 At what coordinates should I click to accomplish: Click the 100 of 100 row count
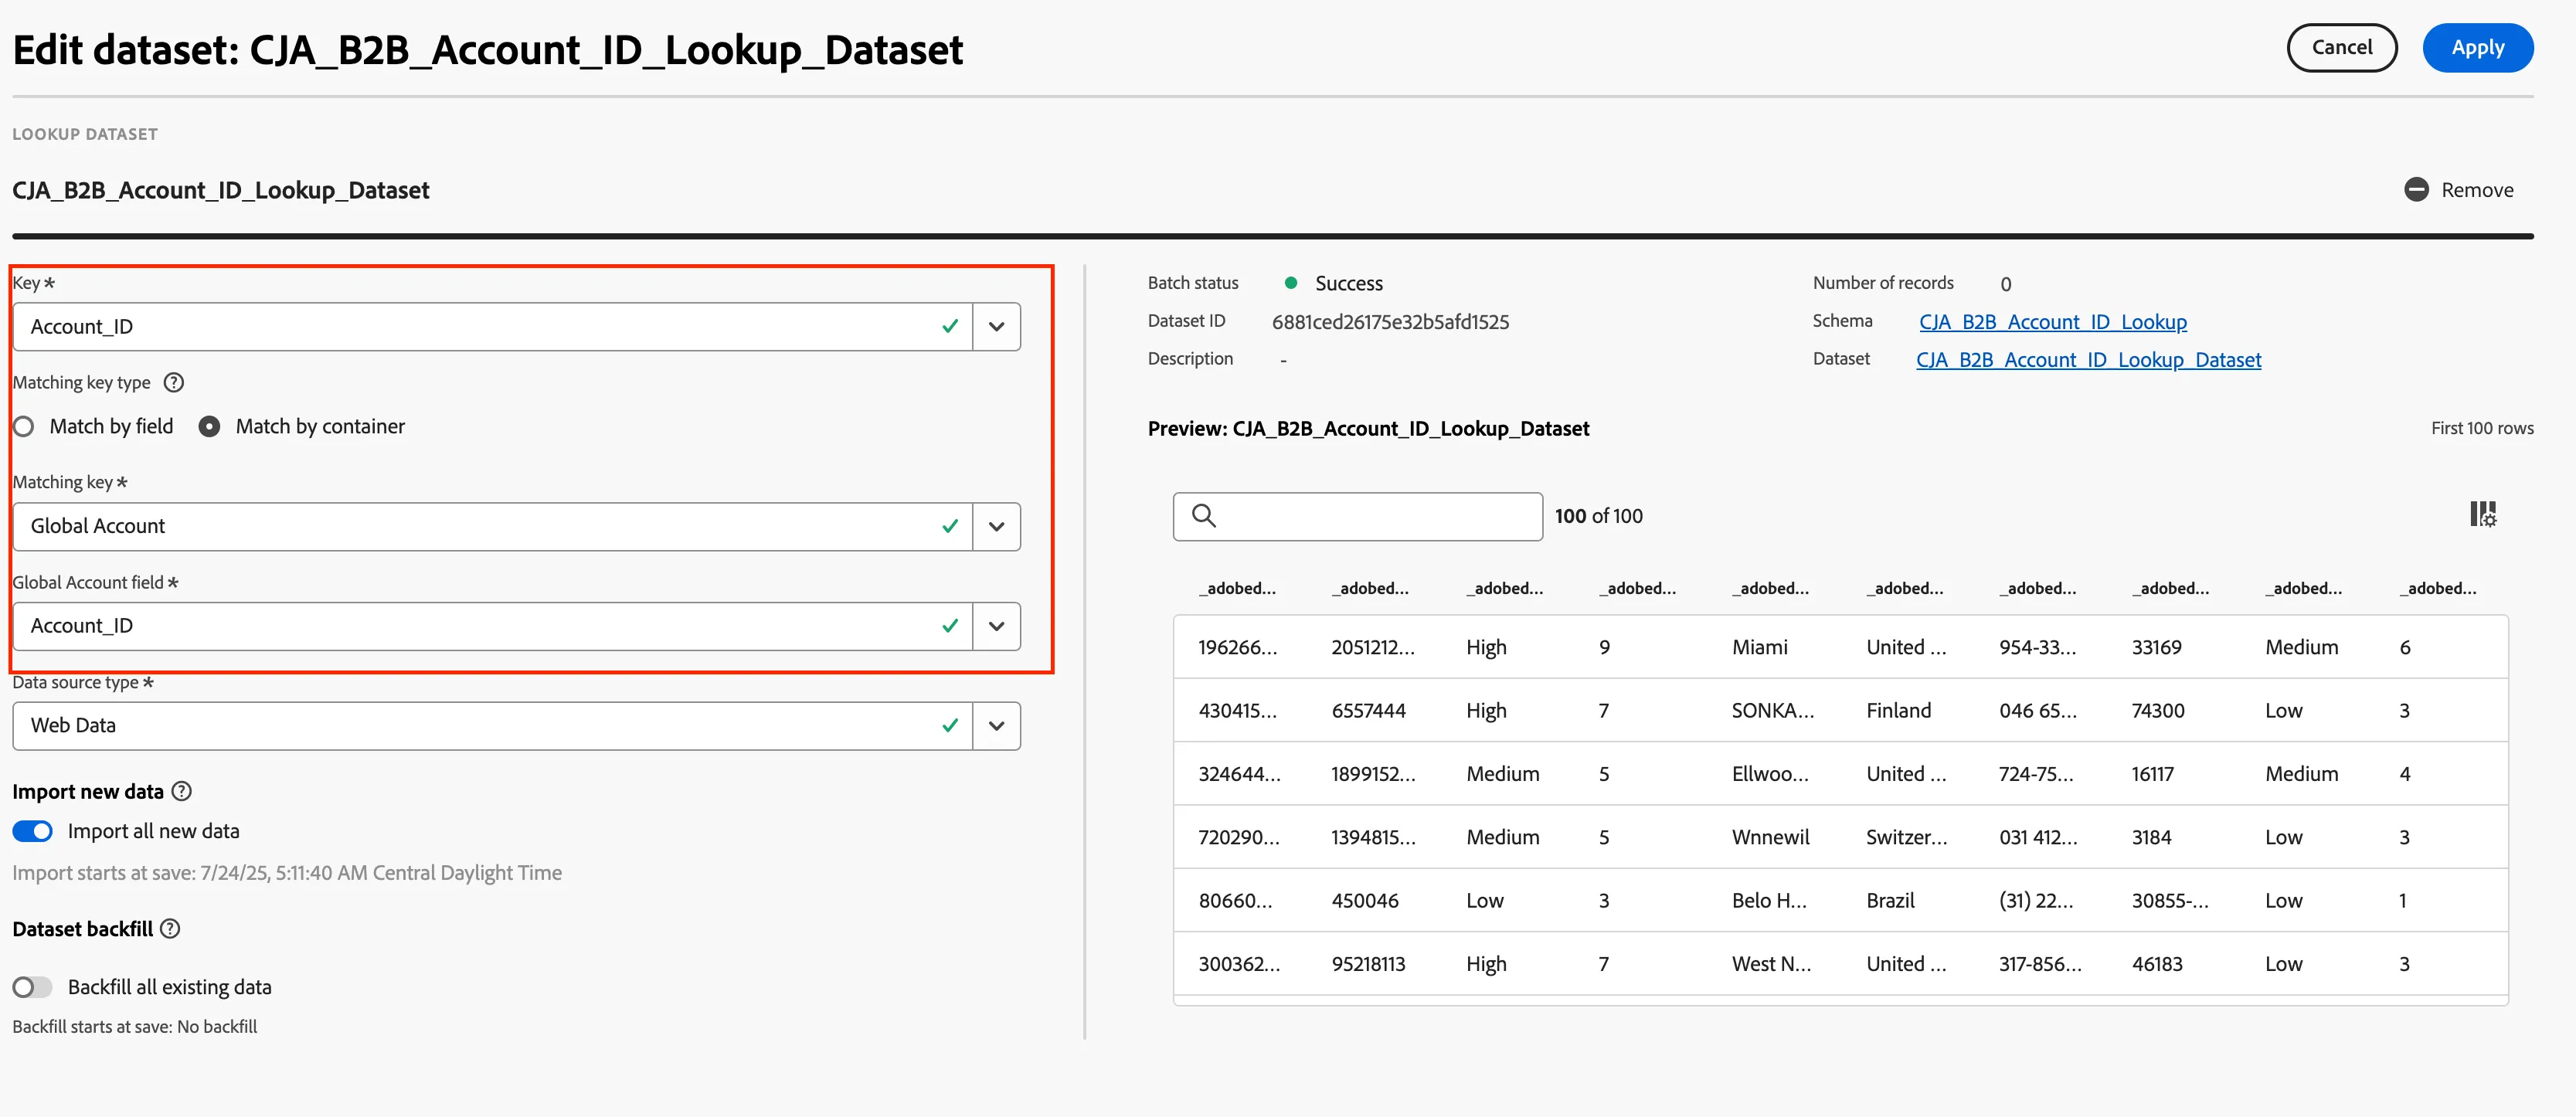(x=1598, y=516)
